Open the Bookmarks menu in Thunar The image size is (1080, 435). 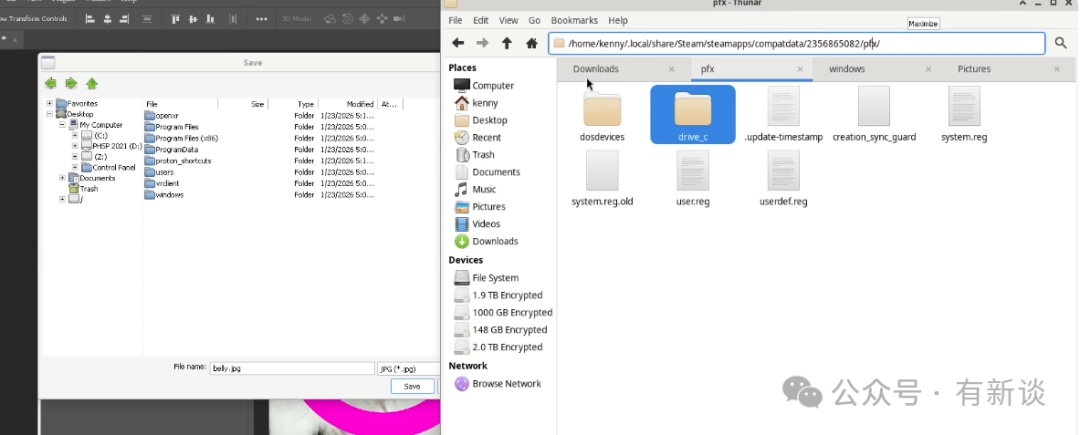[x=574, y=20]
